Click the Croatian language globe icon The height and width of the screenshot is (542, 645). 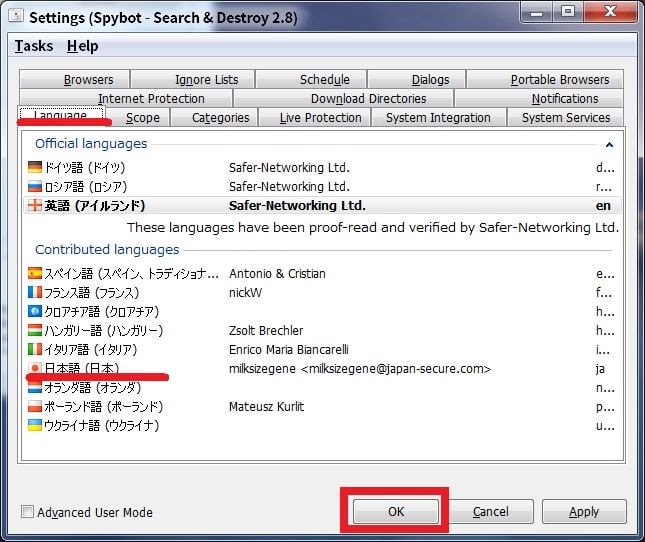coord(35,311)
